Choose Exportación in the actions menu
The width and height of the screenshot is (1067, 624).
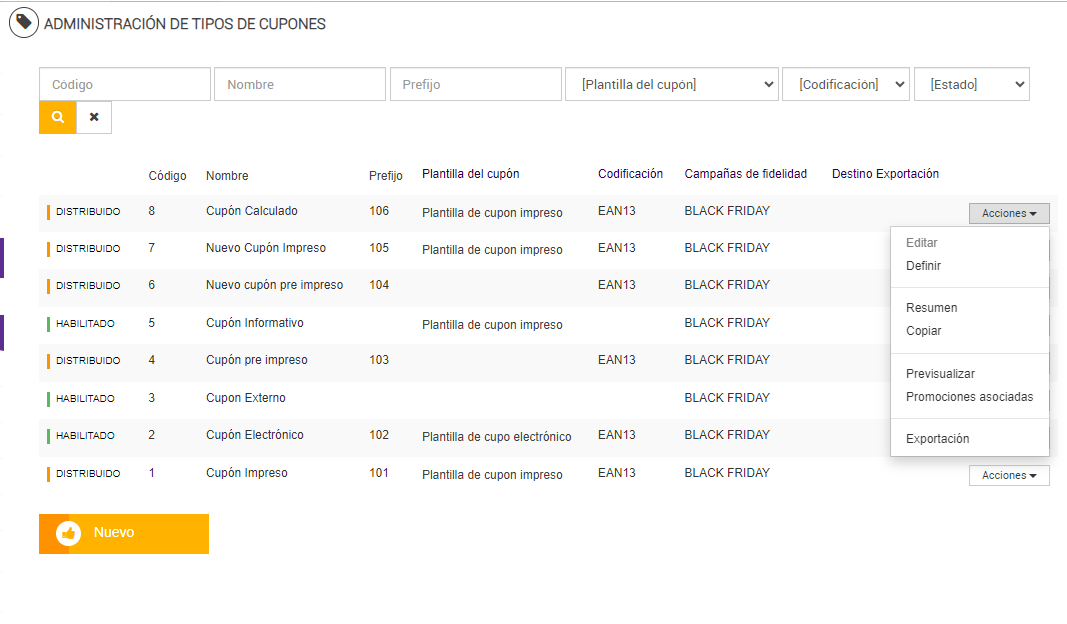point(937,439)
